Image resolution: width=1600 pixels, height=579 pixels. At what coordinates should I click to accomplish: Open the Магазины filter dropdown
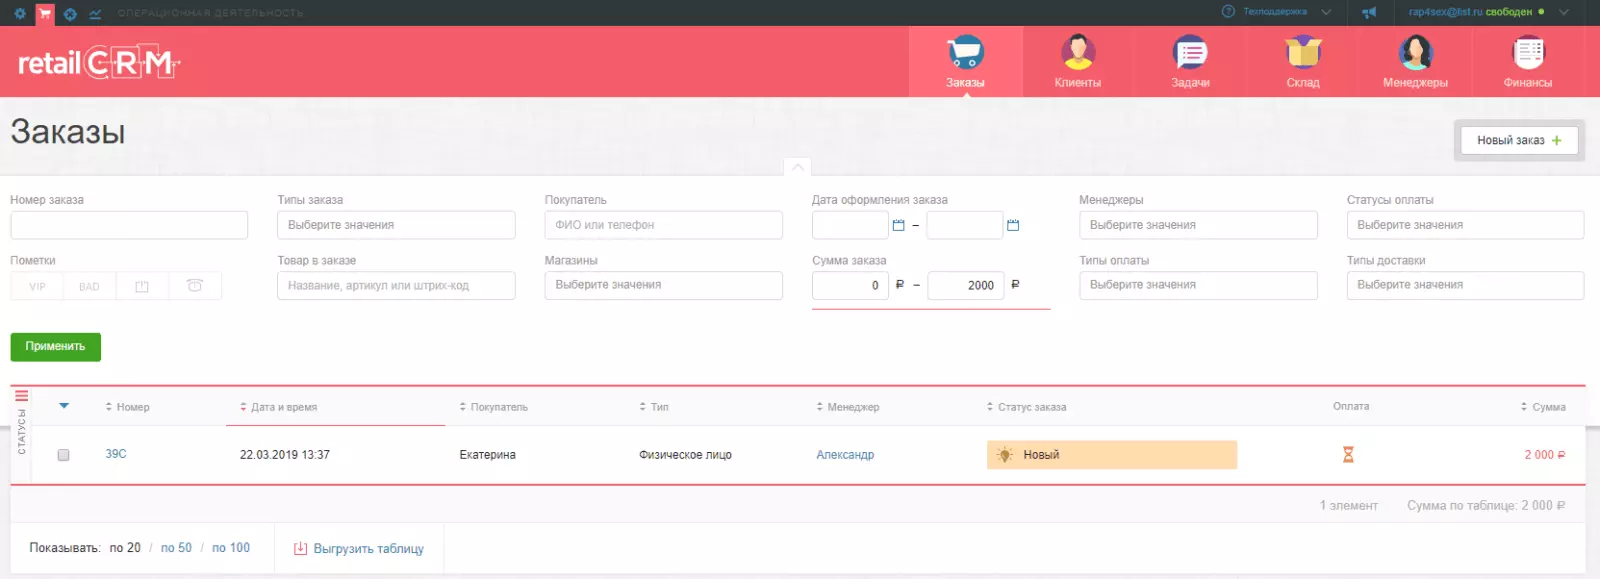[x=663, y=285]
